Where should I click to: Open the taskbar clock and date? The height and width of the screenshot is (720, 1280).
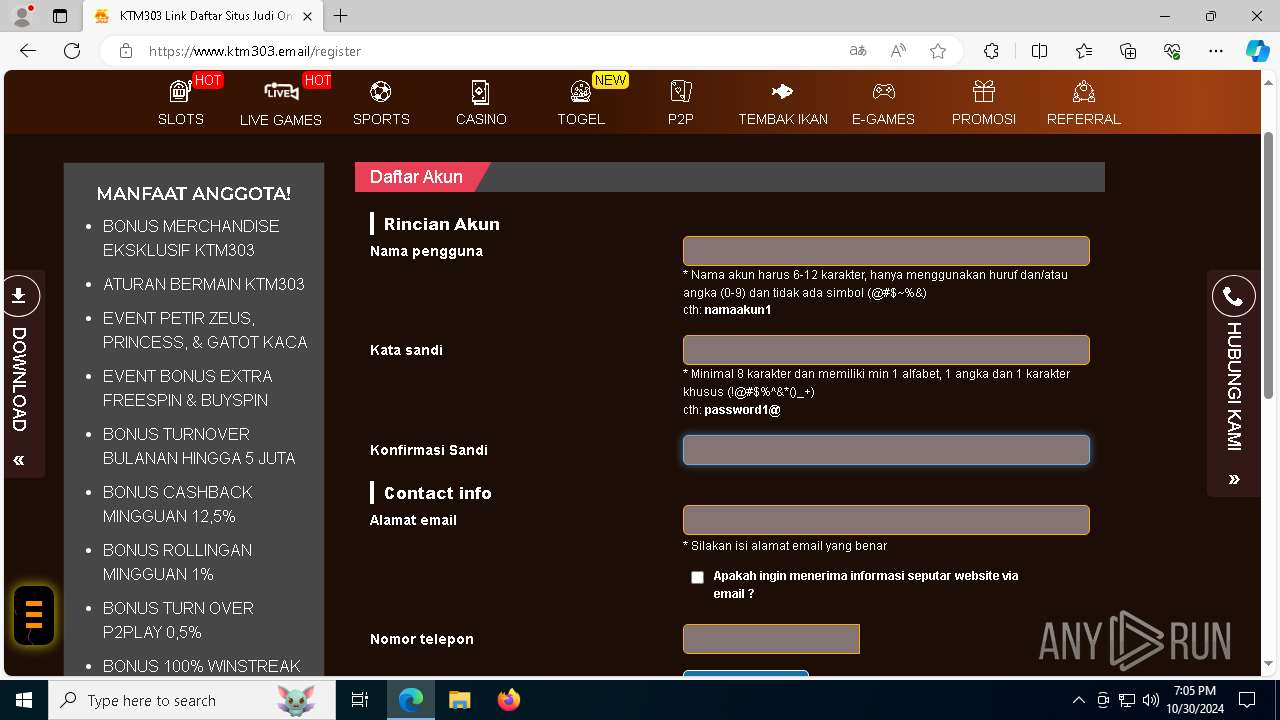1194,700
